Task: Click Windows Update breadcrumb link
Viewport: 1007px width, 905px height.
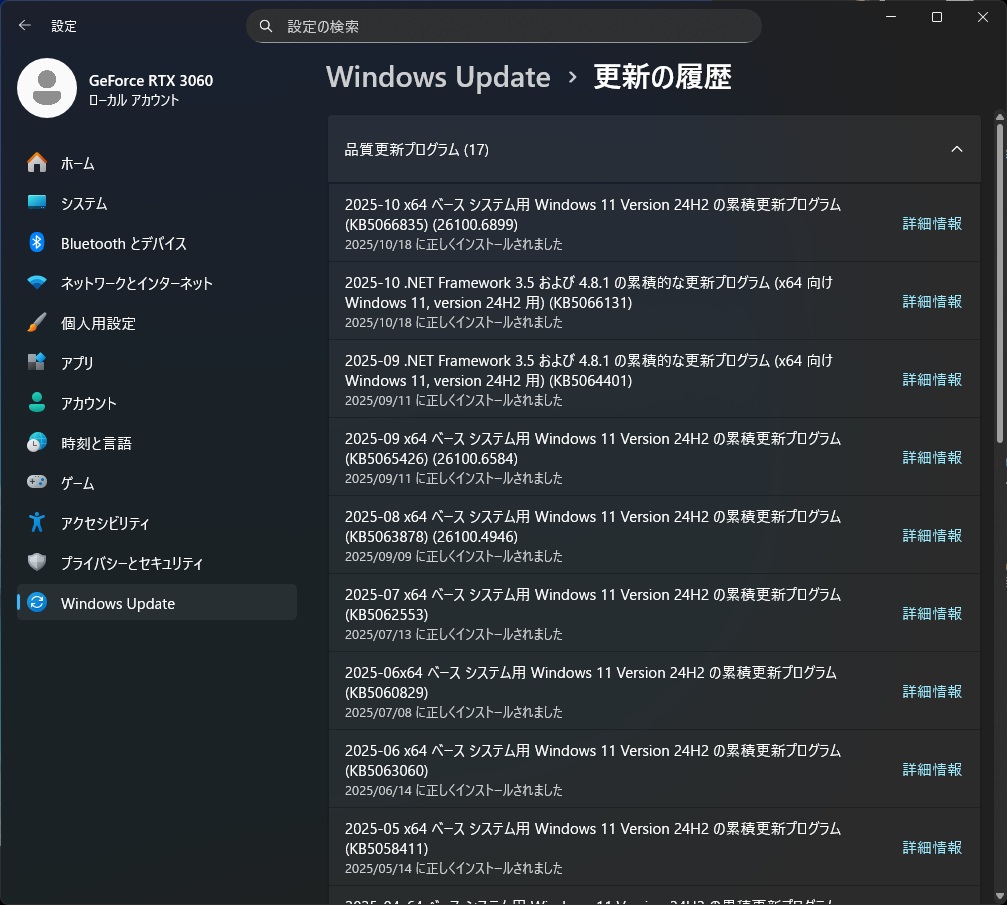Action: [x=438, y=77]
